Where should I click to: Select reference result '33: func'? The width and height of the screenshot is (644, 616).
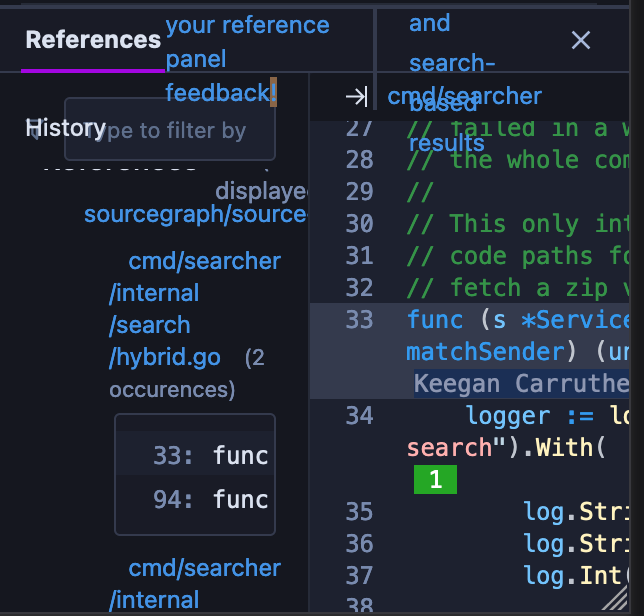(195, 455)
